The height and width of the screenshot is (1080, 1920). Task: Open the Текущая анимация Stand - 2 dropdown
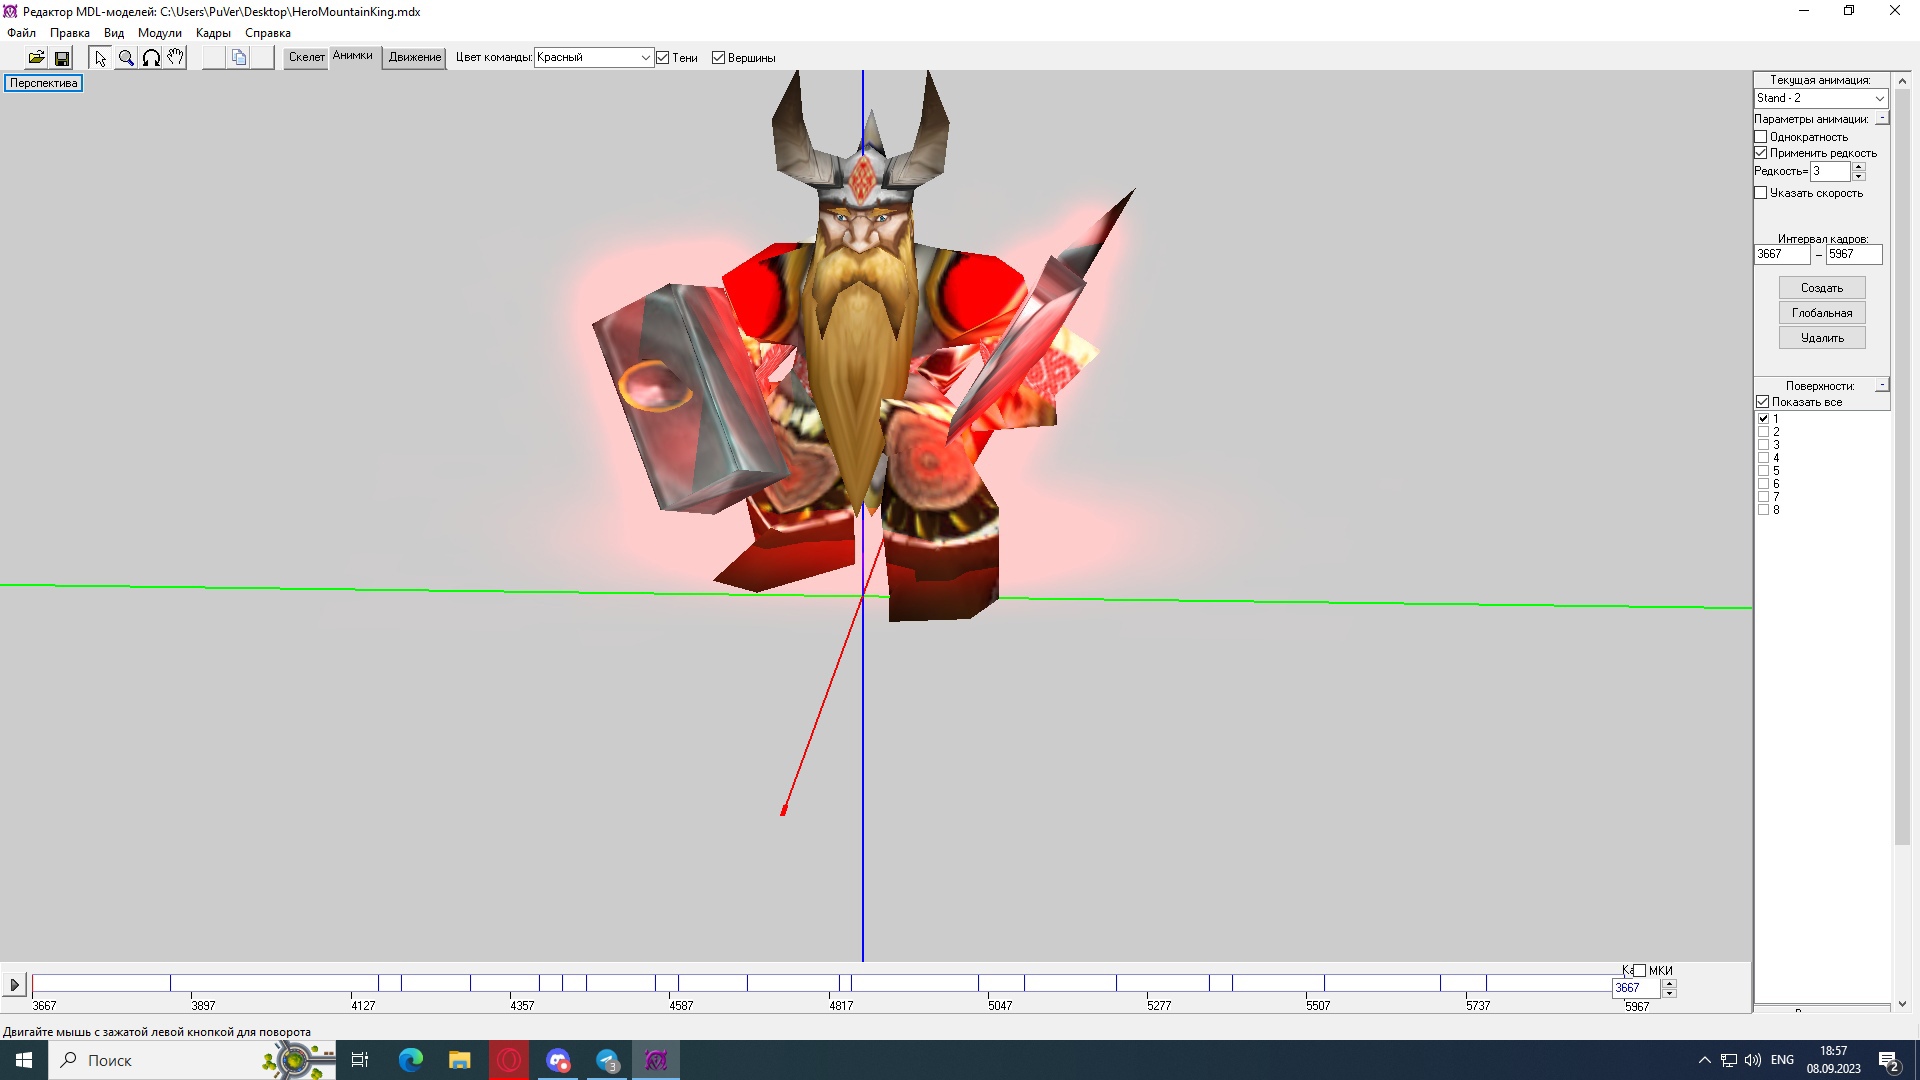1821,98
